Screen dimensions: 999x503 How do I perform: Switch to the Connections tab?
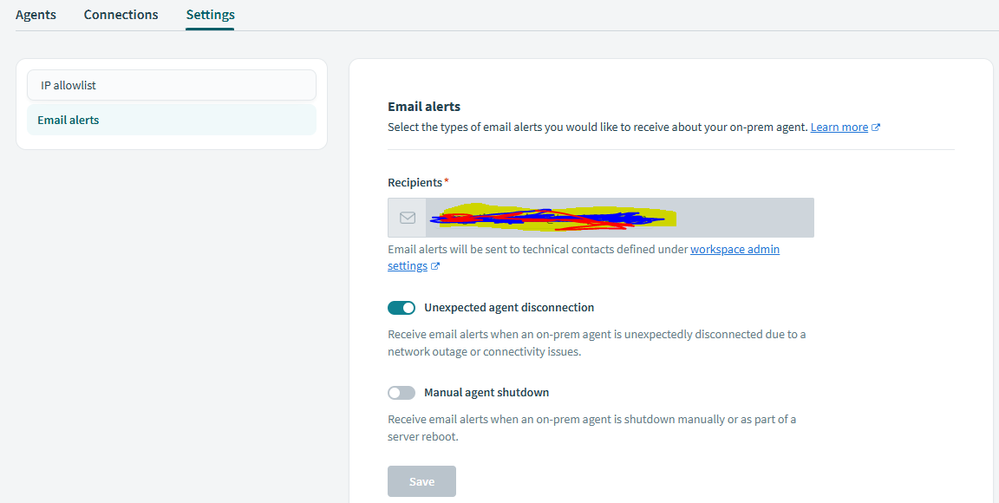coord(121,15)
